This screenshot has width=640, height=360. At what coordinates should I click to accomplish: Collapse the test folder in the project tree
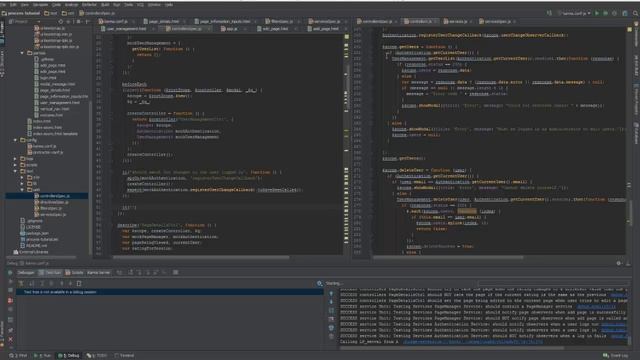(16, 171)
